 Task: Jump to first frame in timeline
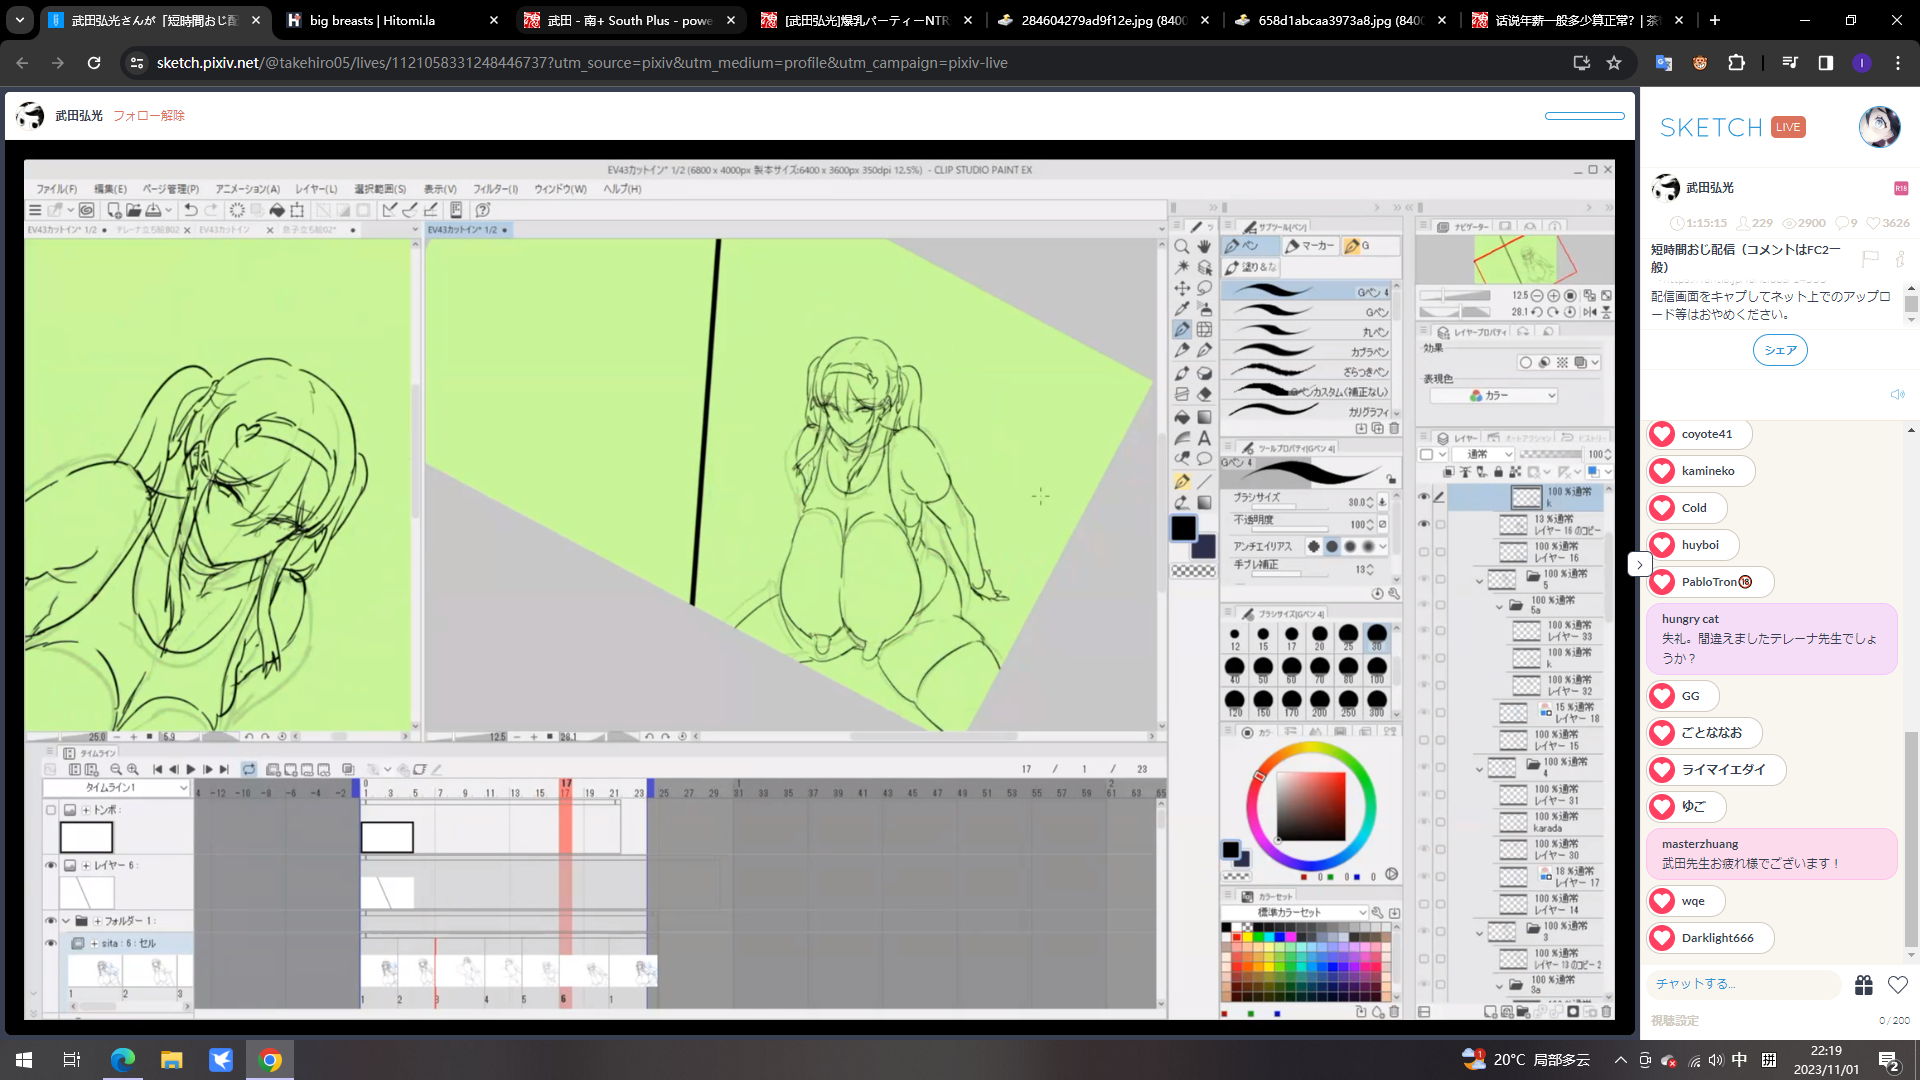tap(157, 769)
